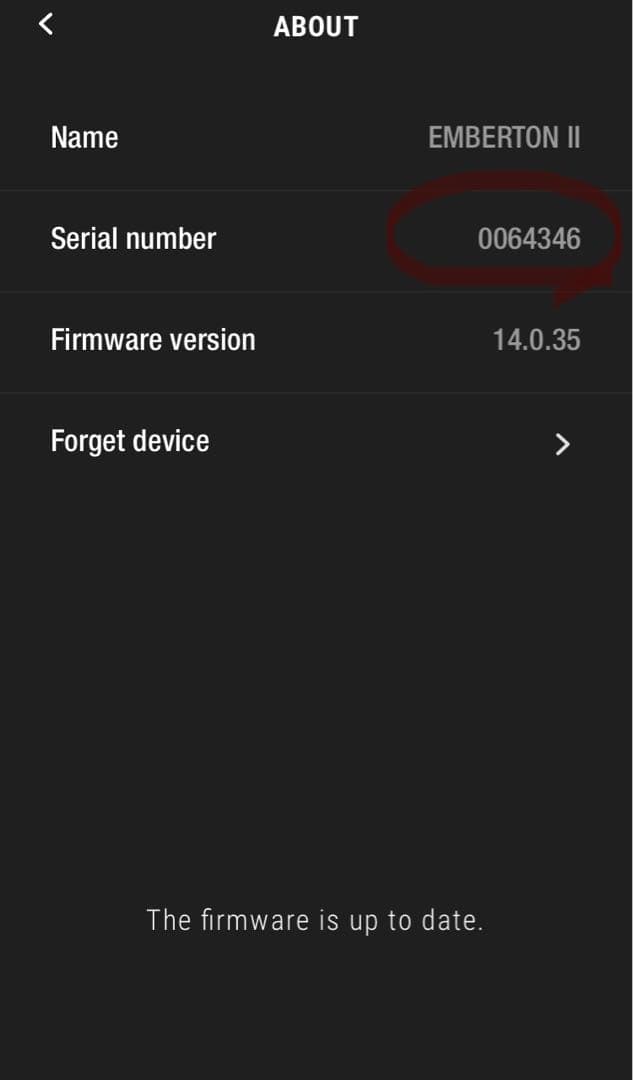The image size is (633, 1080).
Task: Click the EMBERTON II device name value
Action: coord(504,138)
